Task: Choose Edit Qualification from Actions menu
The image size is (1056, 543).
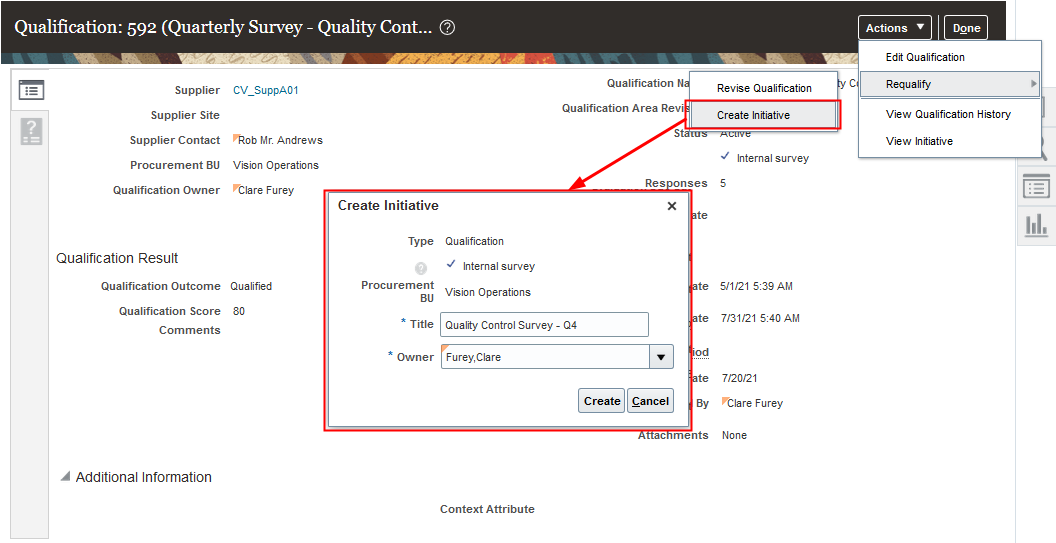Action: coord(925,57)
